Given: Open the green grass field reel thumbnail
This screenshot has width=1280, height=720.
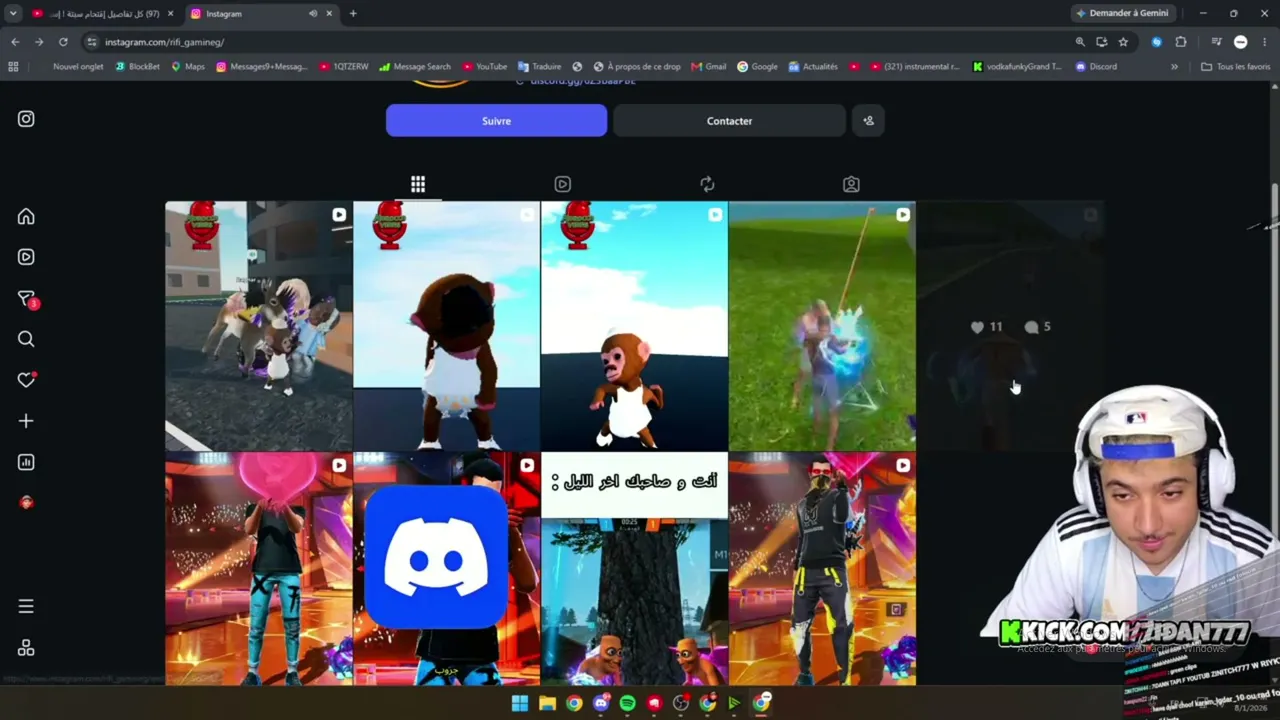Looking at the screenshot, I should pyautogui.click(x=822, y=326).
